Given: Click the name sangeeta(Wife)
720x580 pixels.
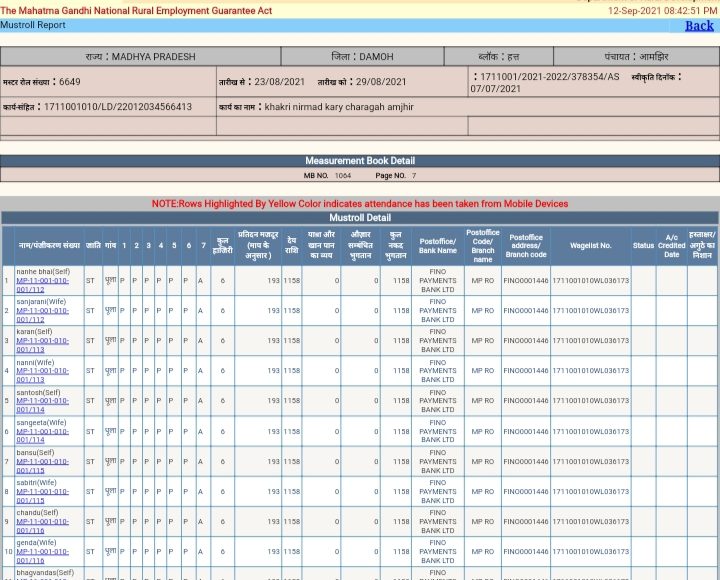Looking at the screenshot, I should tap(41, 422).
